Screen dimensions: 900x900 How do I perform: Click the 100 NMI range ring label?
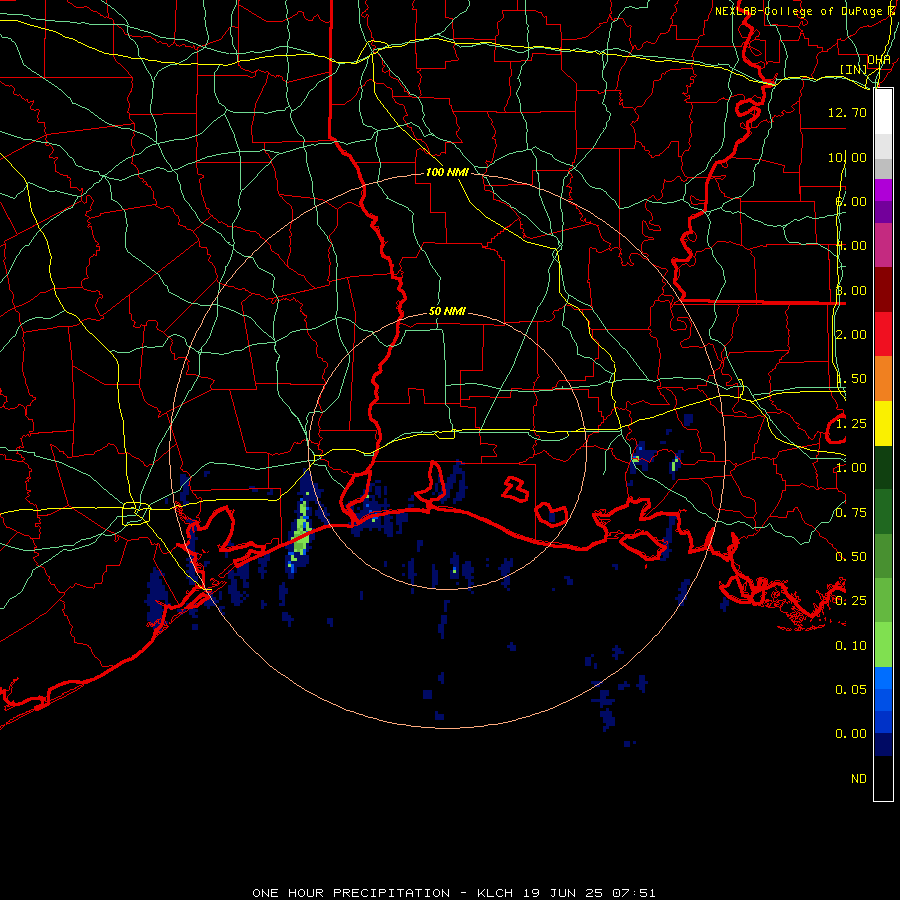pyautogui.click(x=447, y=172)
